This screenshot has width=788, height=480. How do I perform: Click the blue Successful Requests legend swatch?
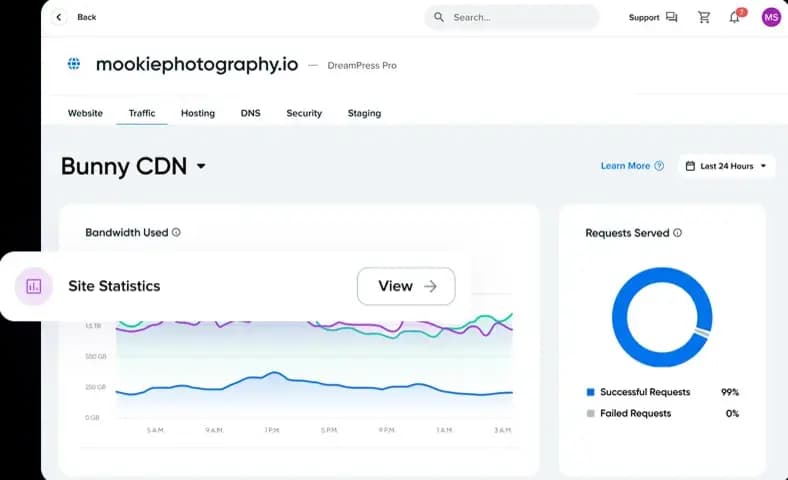(x=591, y=392)
